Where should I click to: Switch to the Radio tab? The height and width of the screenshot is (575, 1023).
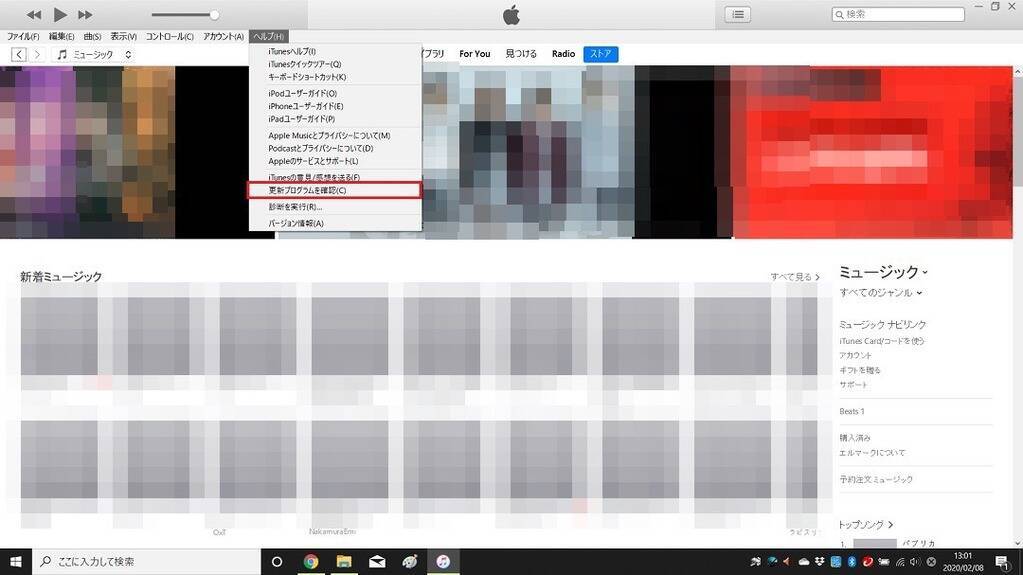[563, 54]
